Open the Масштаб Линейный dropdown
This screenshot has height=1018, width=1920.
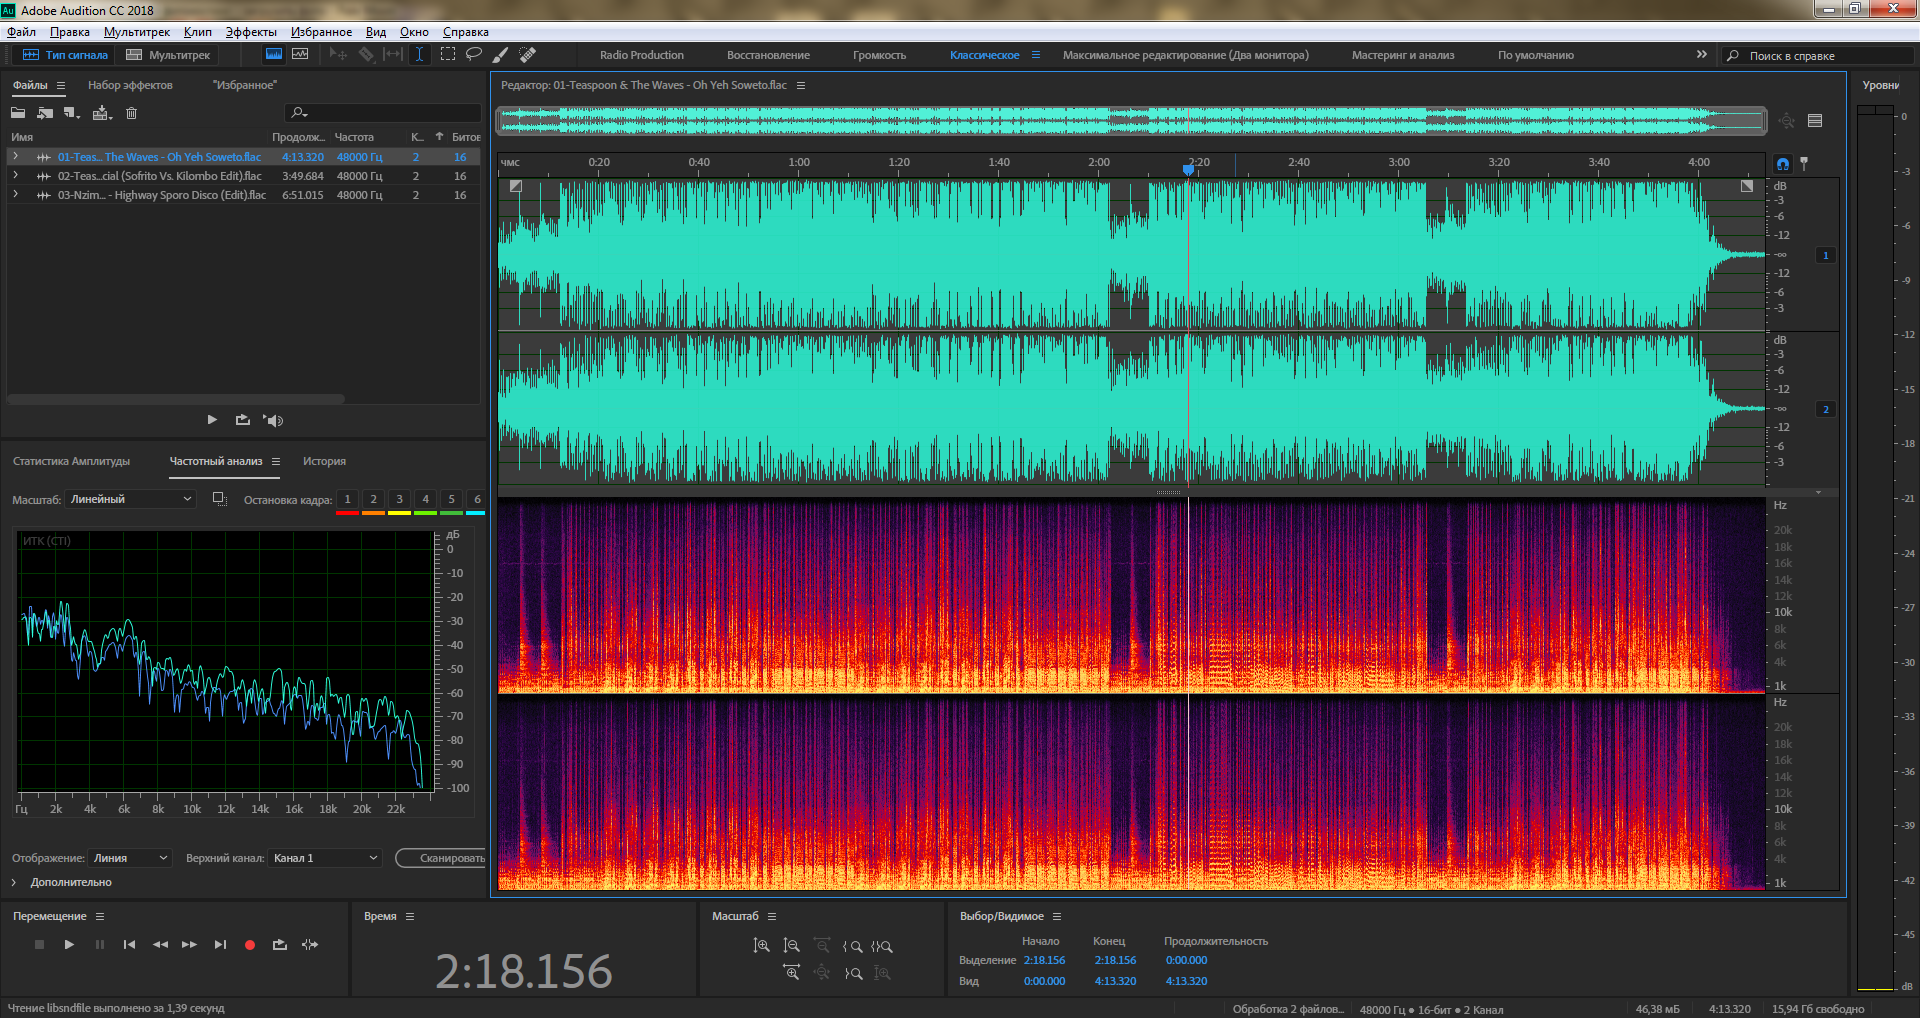(x=130, y=499)
